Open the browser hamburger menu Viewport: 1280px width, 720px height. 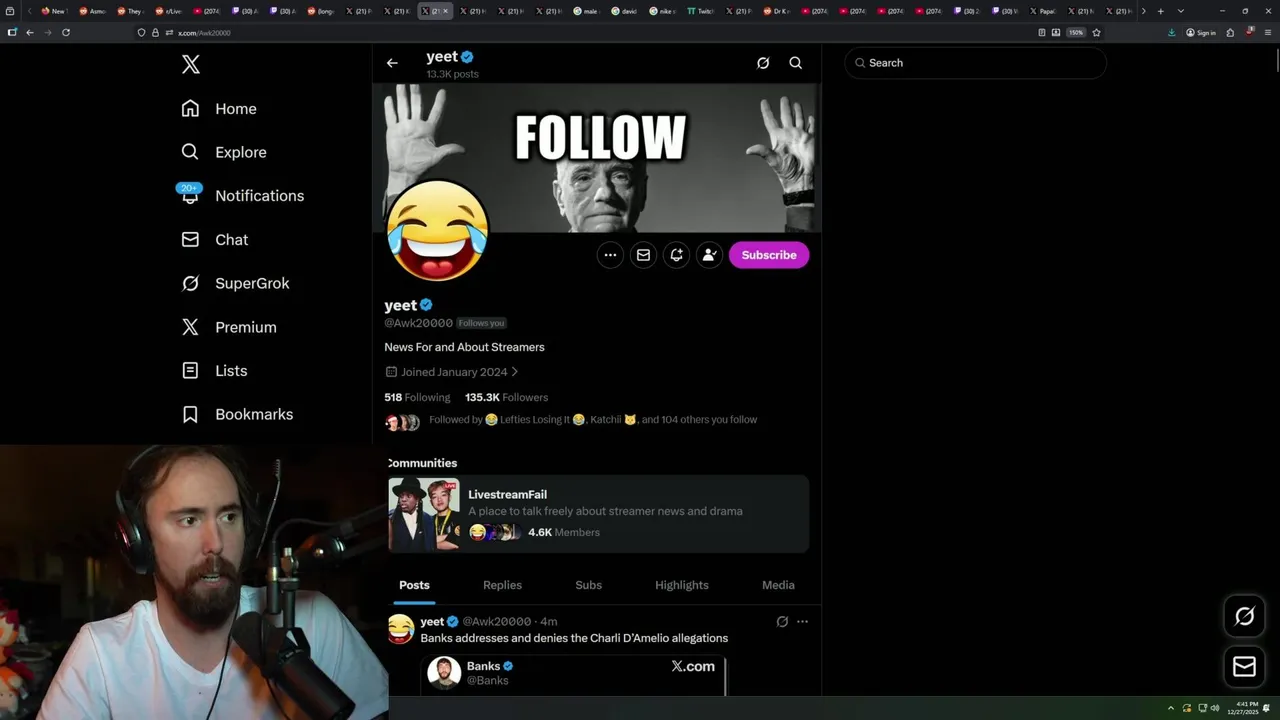click(x=1266, y=32)
